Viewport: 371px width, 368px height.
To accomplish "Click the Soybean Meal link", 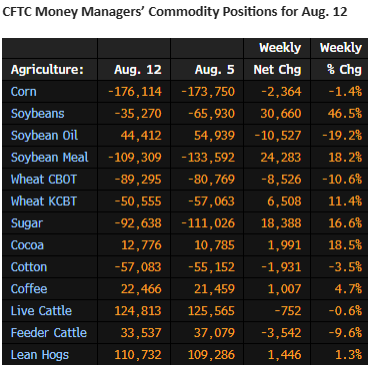I will coord(49,157).
